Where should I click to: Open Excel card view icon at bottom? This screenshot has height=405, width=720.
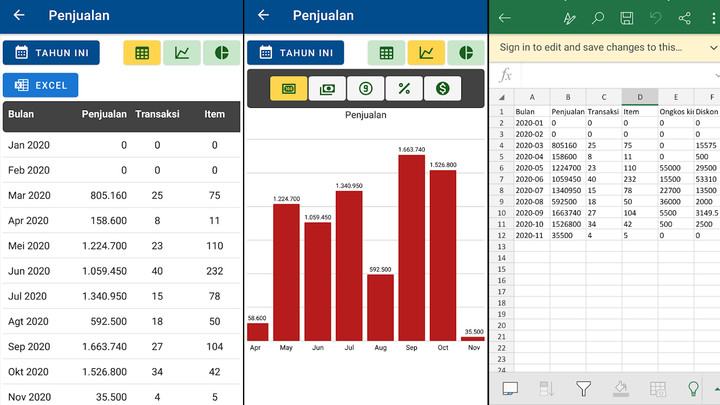tap(510, 389)
